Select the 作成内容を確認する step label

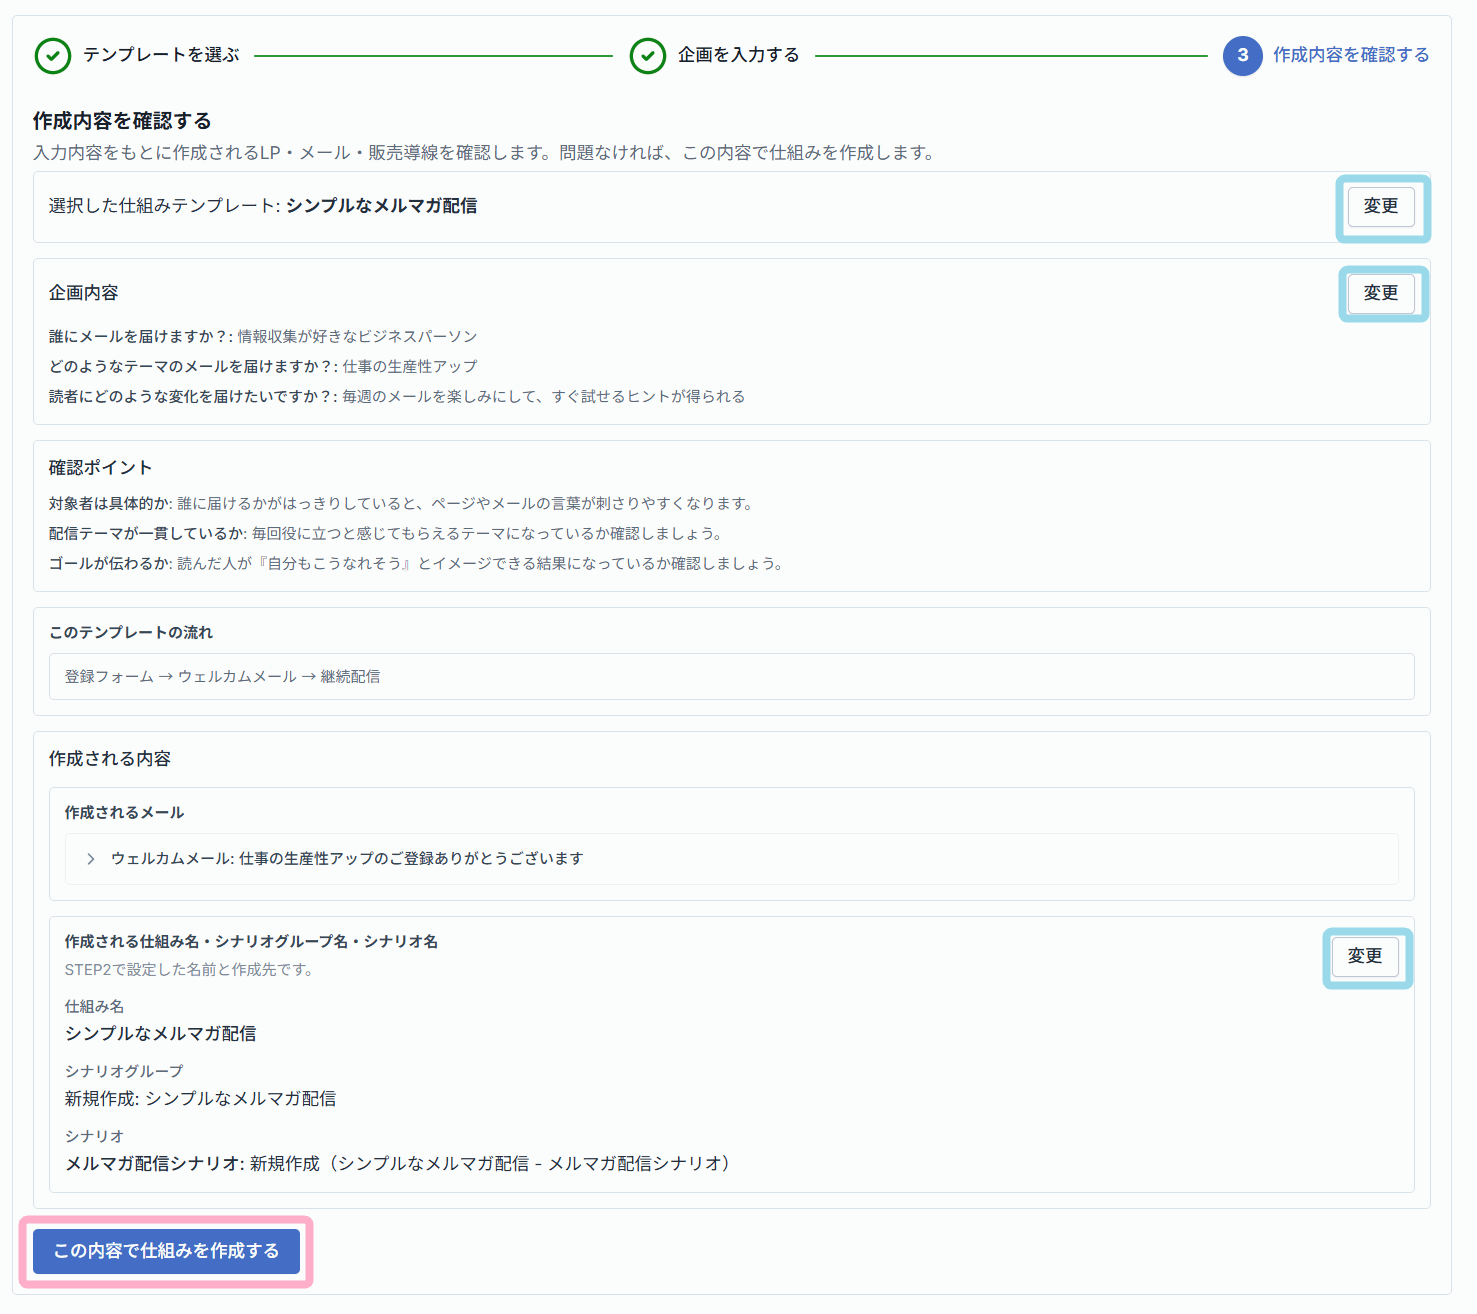1351,55
